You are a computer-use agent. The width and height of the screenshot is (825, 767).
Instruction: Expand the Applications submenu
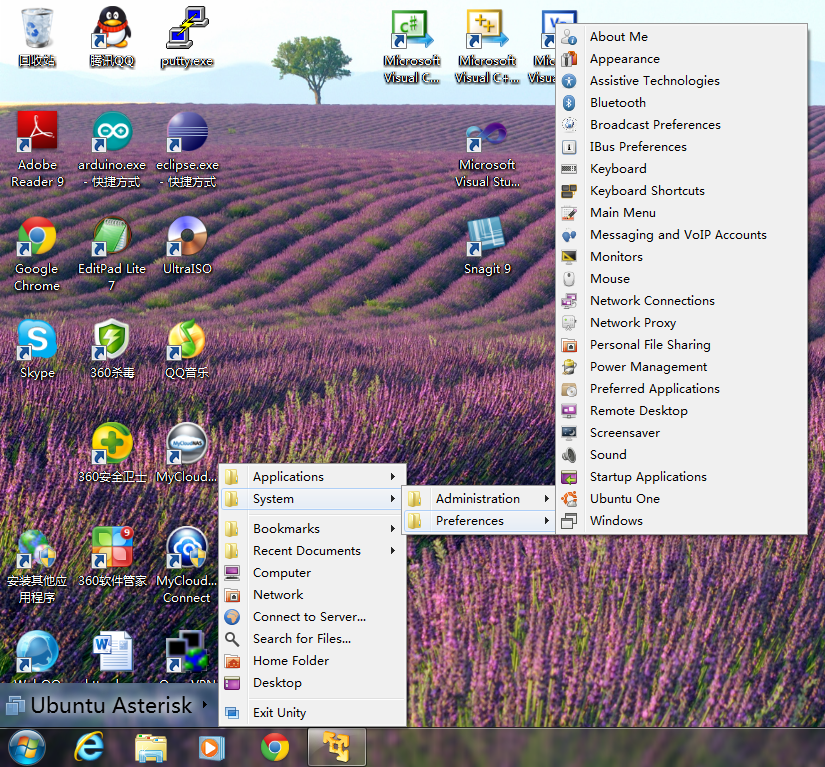click(313, 477)
